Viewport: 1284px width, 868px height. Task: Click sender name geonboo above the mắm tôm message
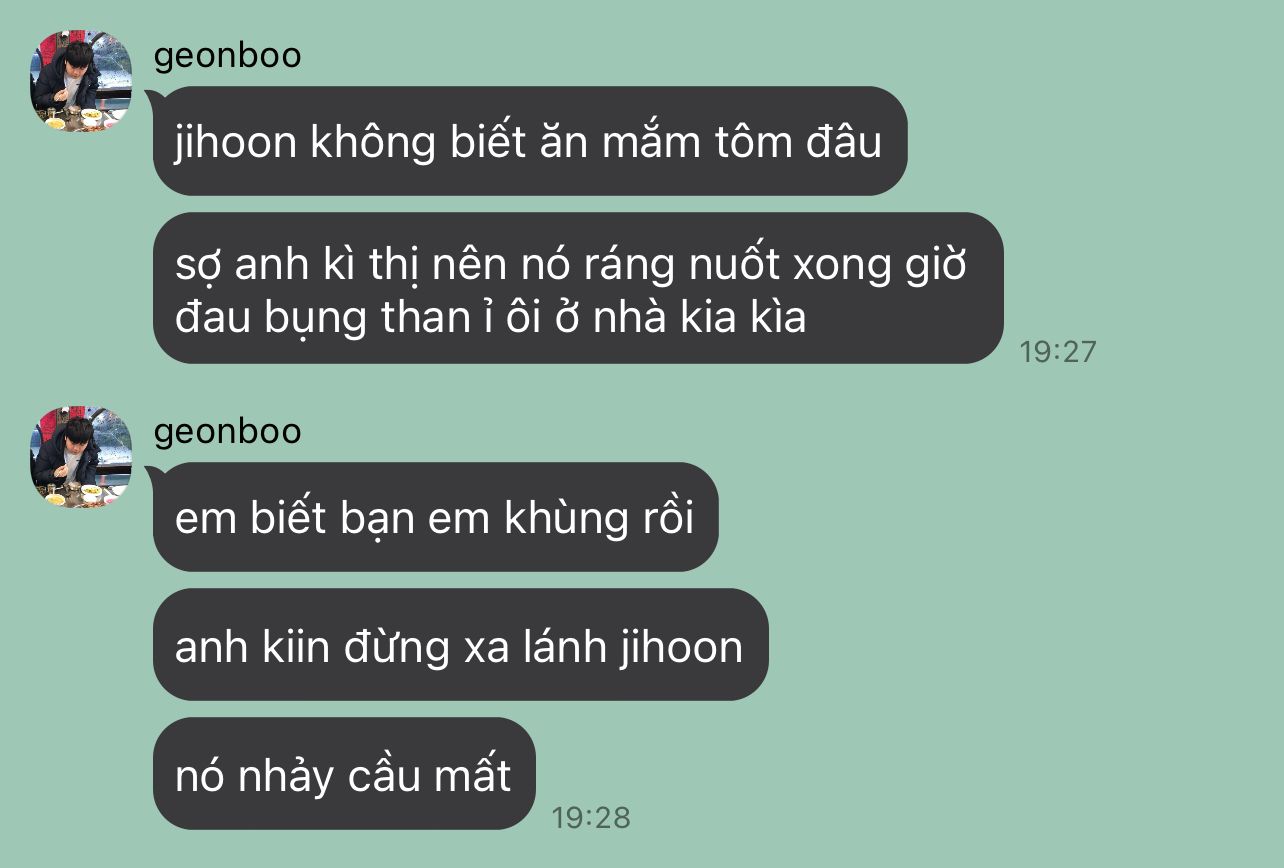[x=227, y=55]
